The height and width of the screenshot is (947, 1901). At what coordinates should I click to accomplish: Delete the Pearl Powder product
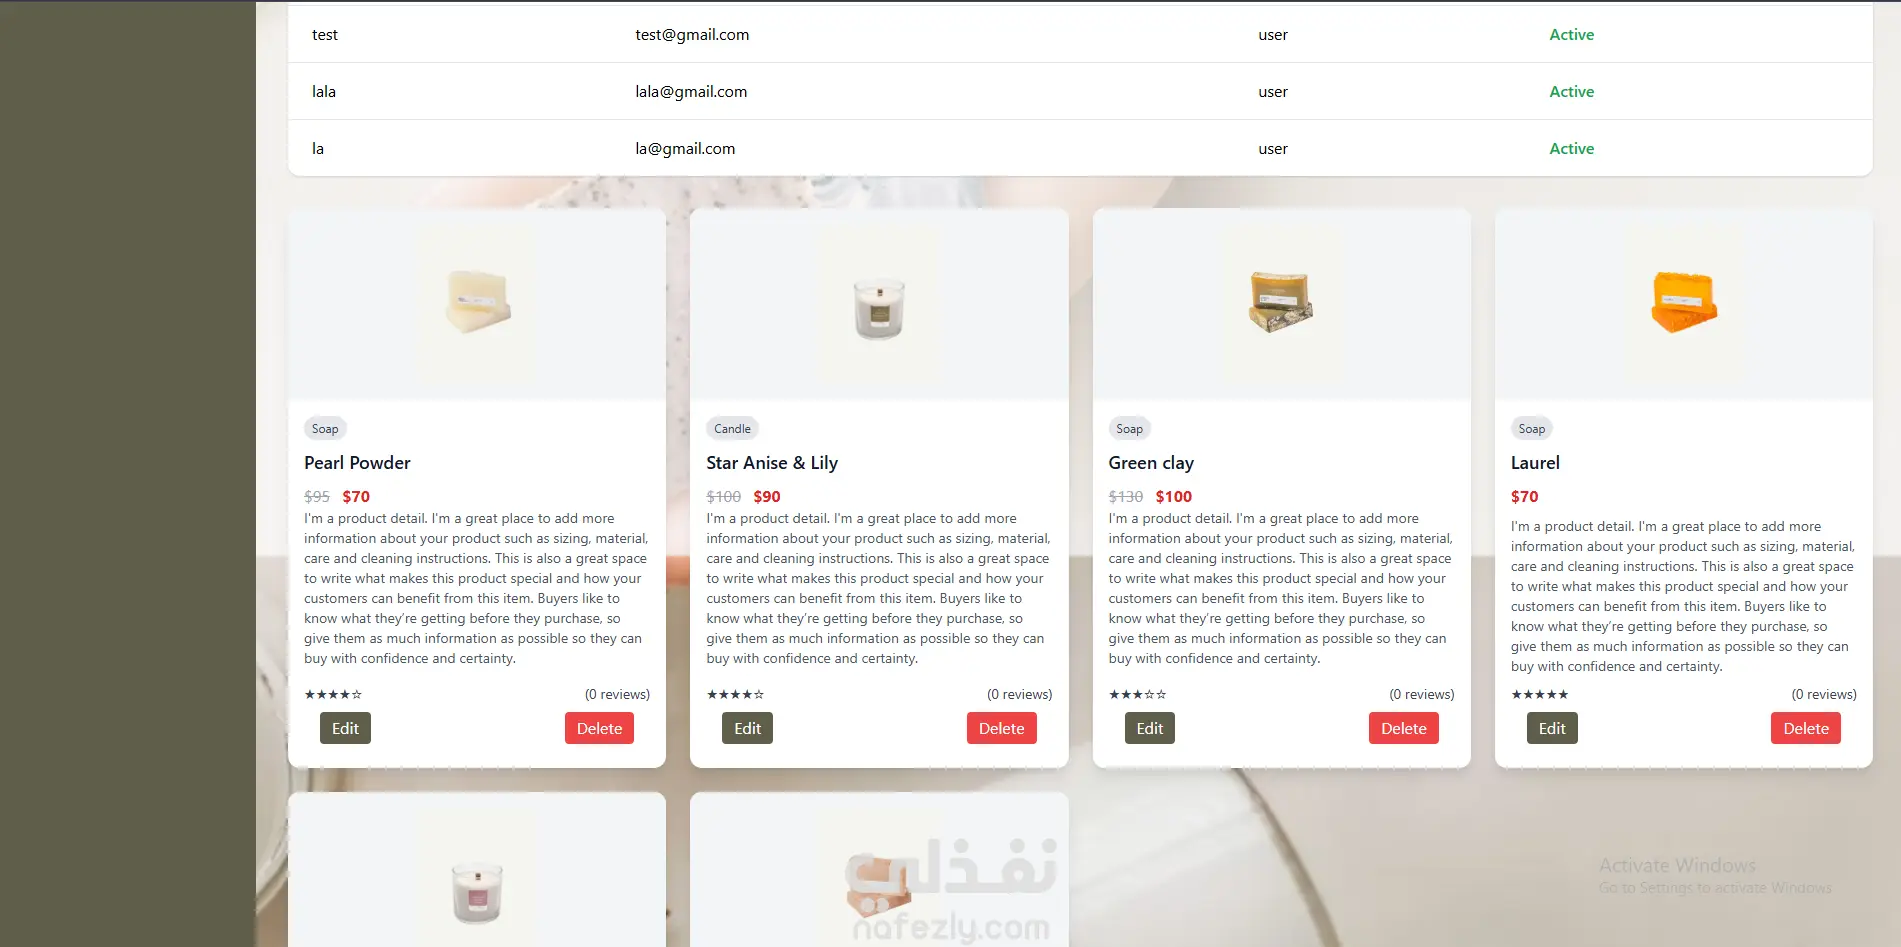[599, 728]
